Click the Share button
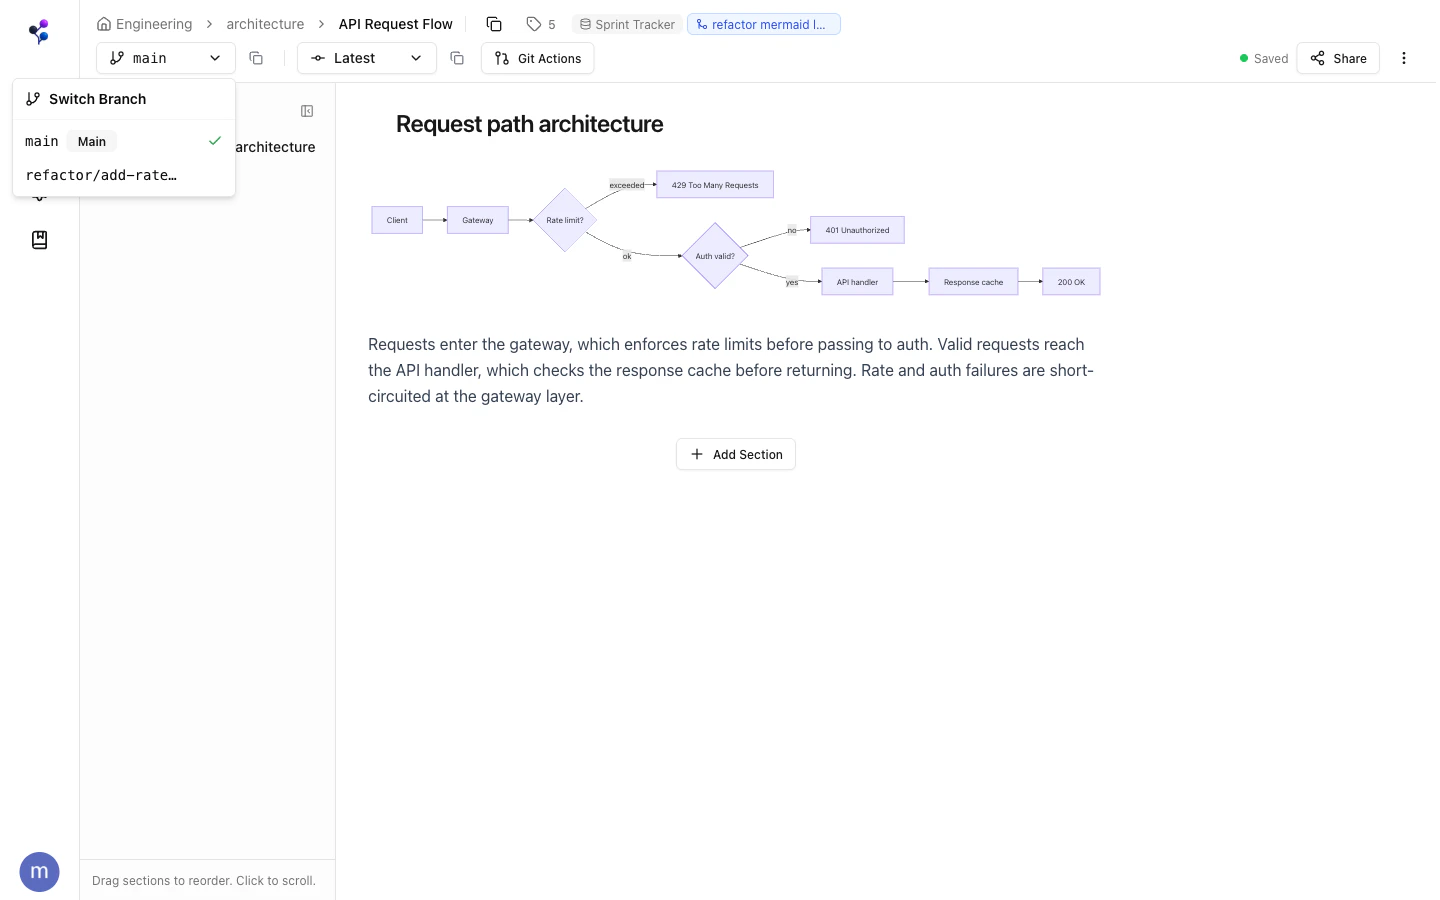This screenshot has height=900, width=1440. point(1338,58)
